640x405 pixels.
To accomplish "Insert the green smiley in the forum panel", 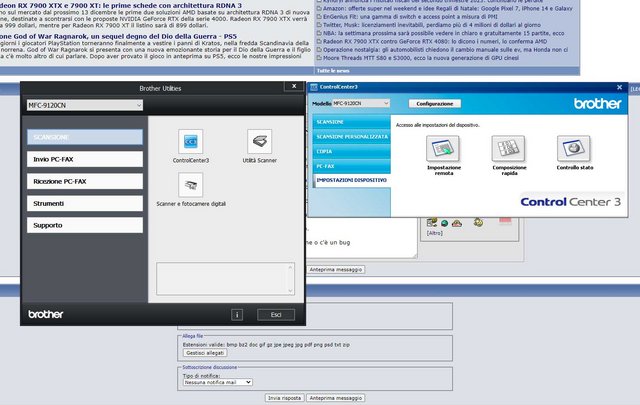I will click(444, 223).
